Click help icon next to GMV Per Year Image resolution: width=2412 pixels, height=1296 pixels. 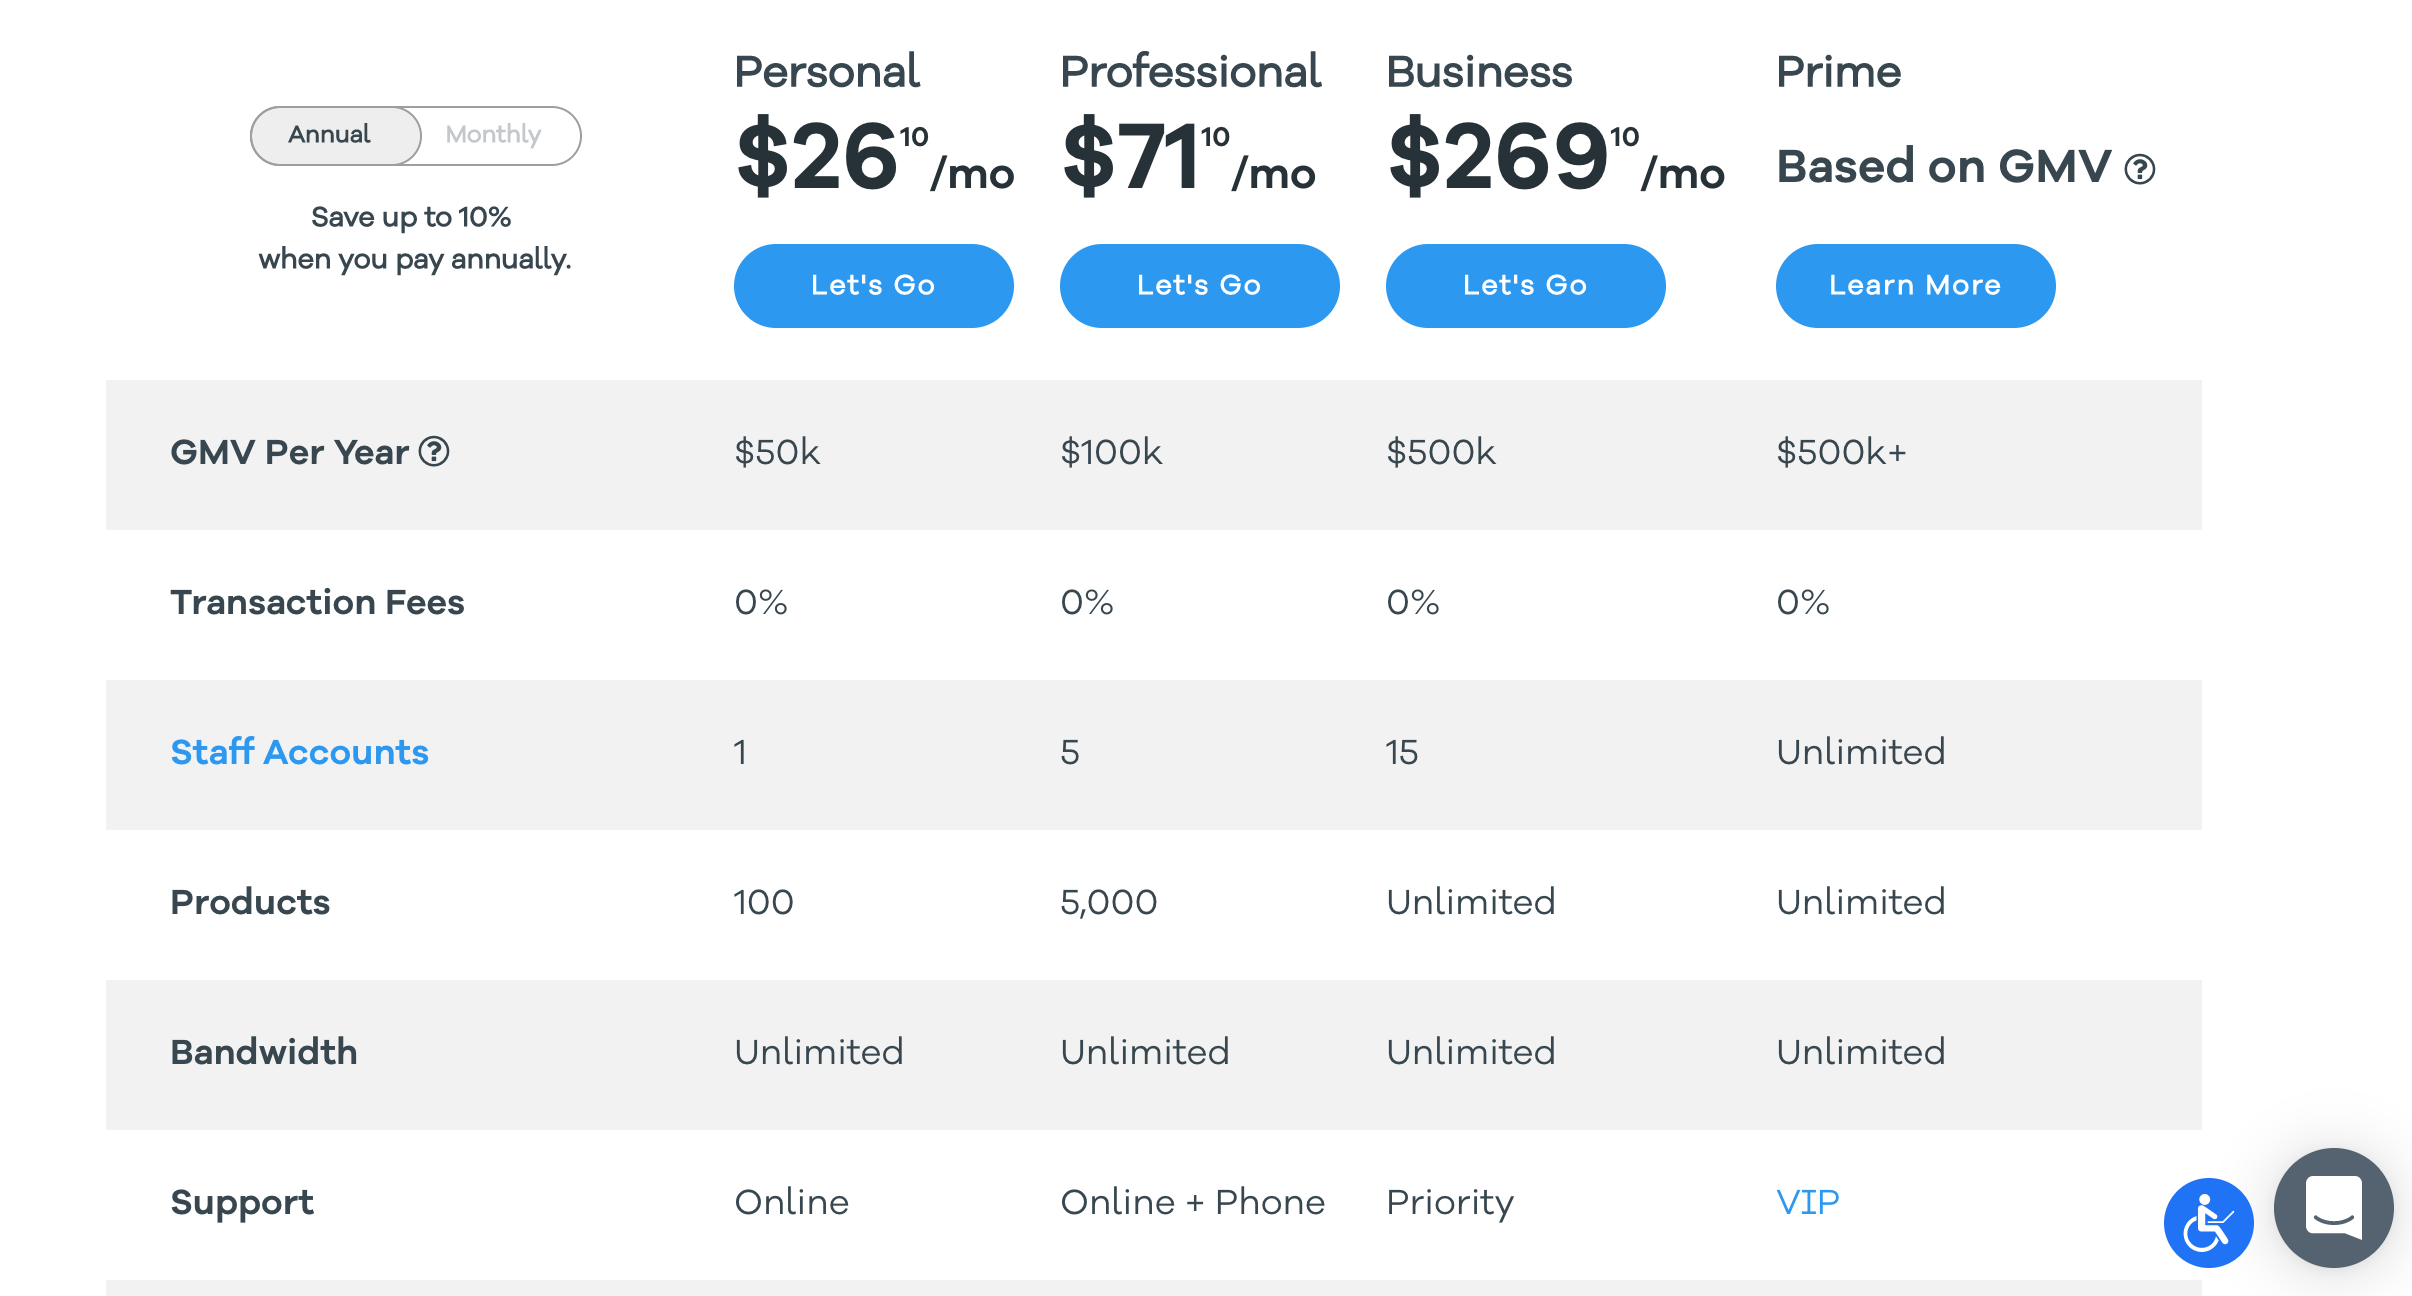[x=434, y=452]
